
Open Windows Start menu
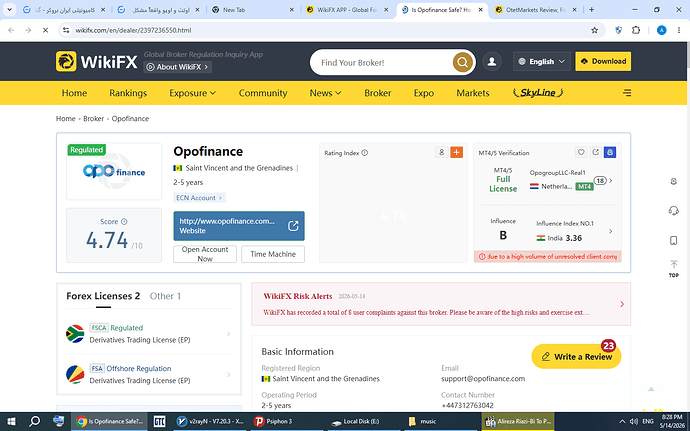pyautogui.click(x=11, y=421)
